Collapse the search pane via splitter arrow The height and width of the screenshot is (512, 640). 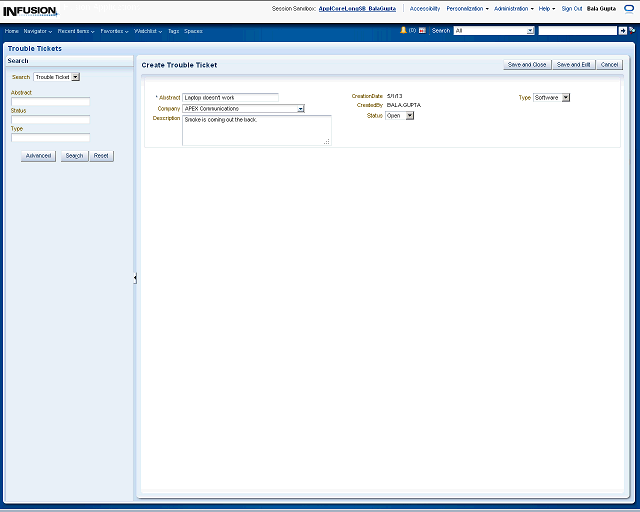click(x=135, y=278)
